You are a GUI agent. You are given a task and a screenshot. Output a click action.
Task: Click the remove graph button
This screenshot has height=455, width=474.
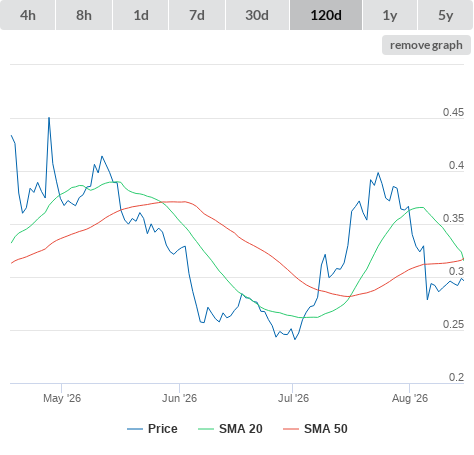click(426, 45)
